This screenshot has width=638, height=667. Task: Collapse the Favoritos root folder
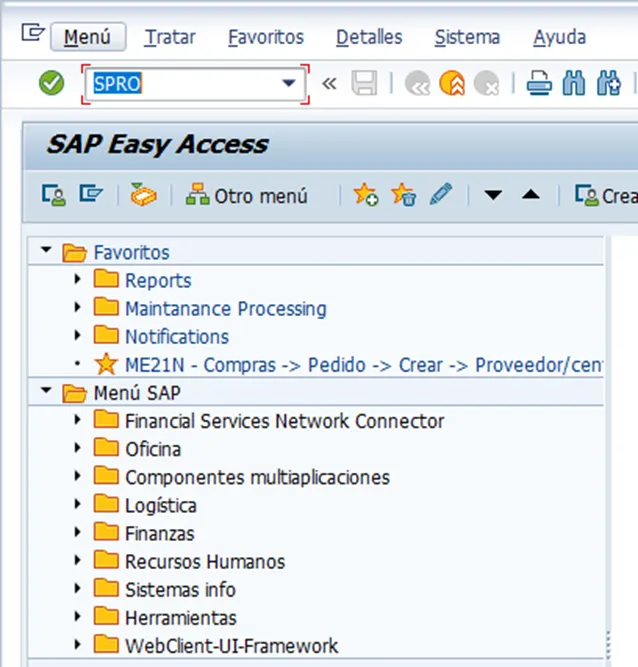coord(46,250)
